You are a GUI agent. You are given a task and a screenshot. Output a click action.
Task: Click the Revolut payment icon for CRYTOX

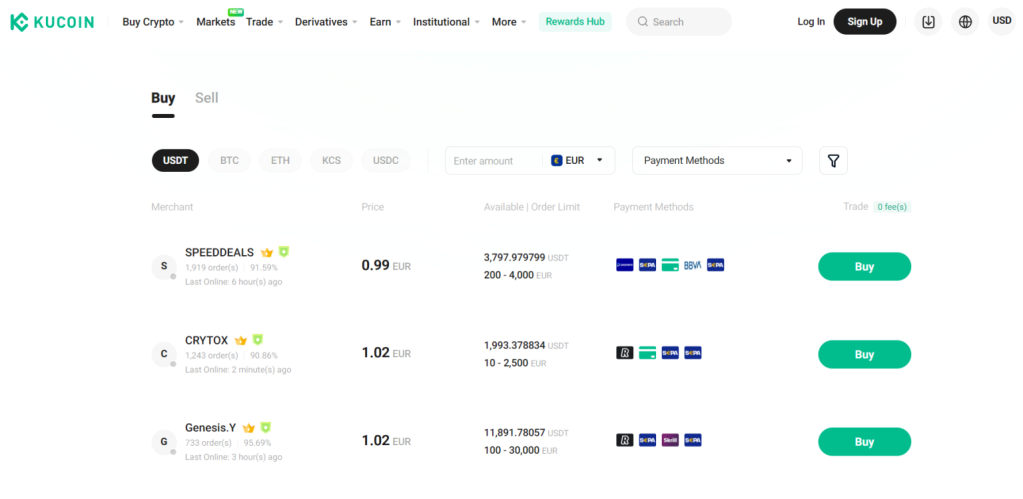(625, 353)
